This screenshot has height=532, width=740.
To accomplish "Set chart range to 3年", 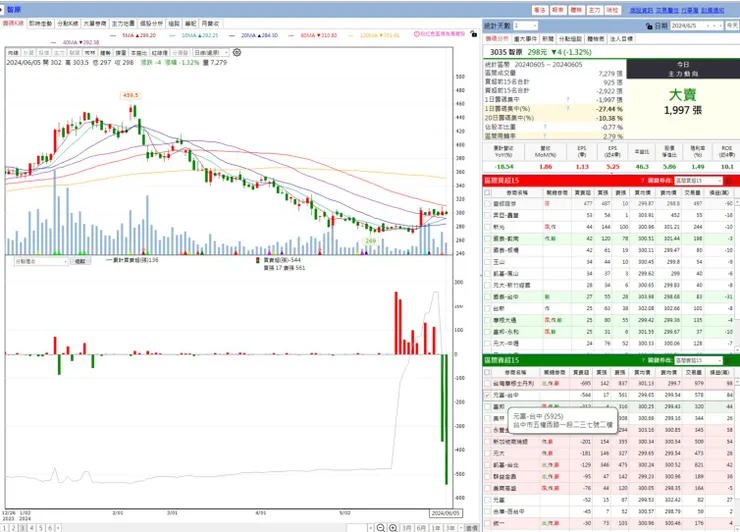I will pos(451,528).
